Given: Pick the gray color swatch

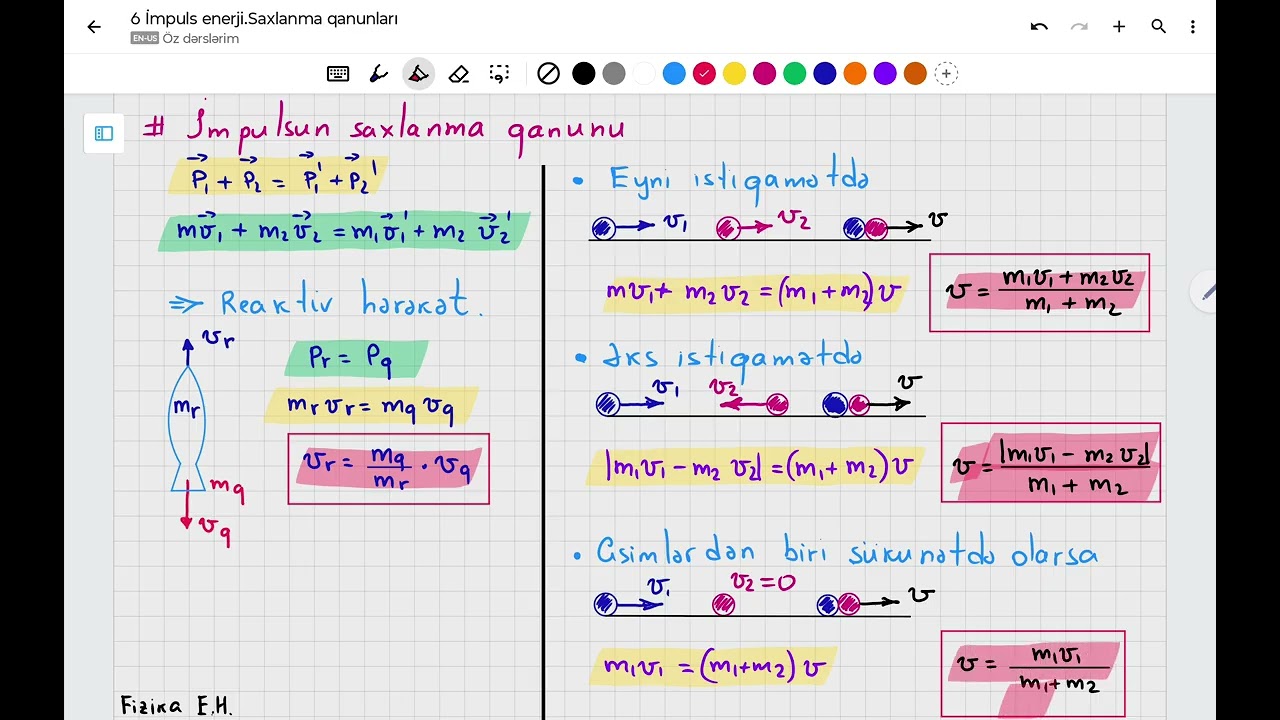Looking at the screenshot, I should (x=614, y=73).
